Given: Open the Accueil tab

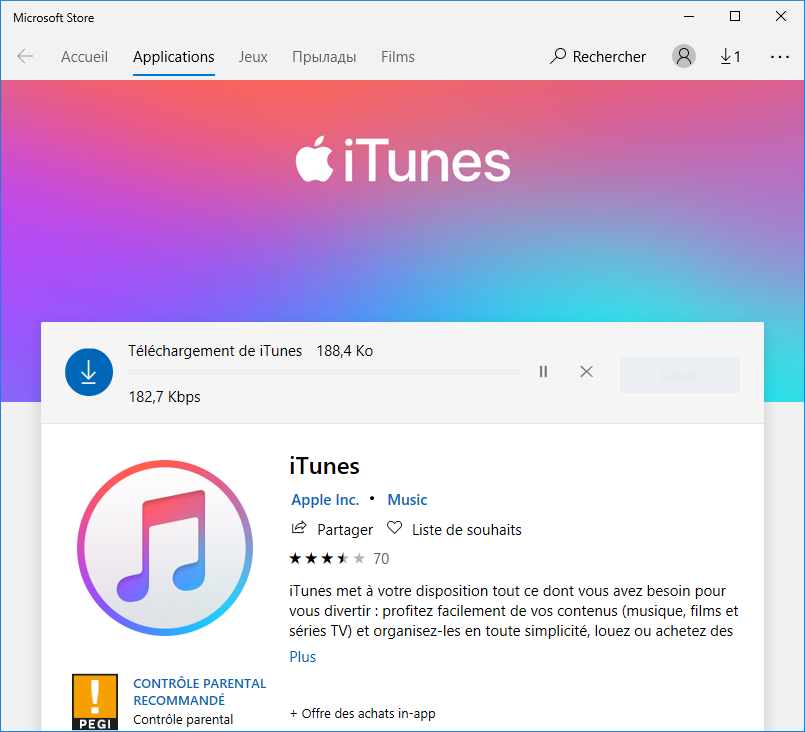Looking at the screenshot, I should pos(84,56).
